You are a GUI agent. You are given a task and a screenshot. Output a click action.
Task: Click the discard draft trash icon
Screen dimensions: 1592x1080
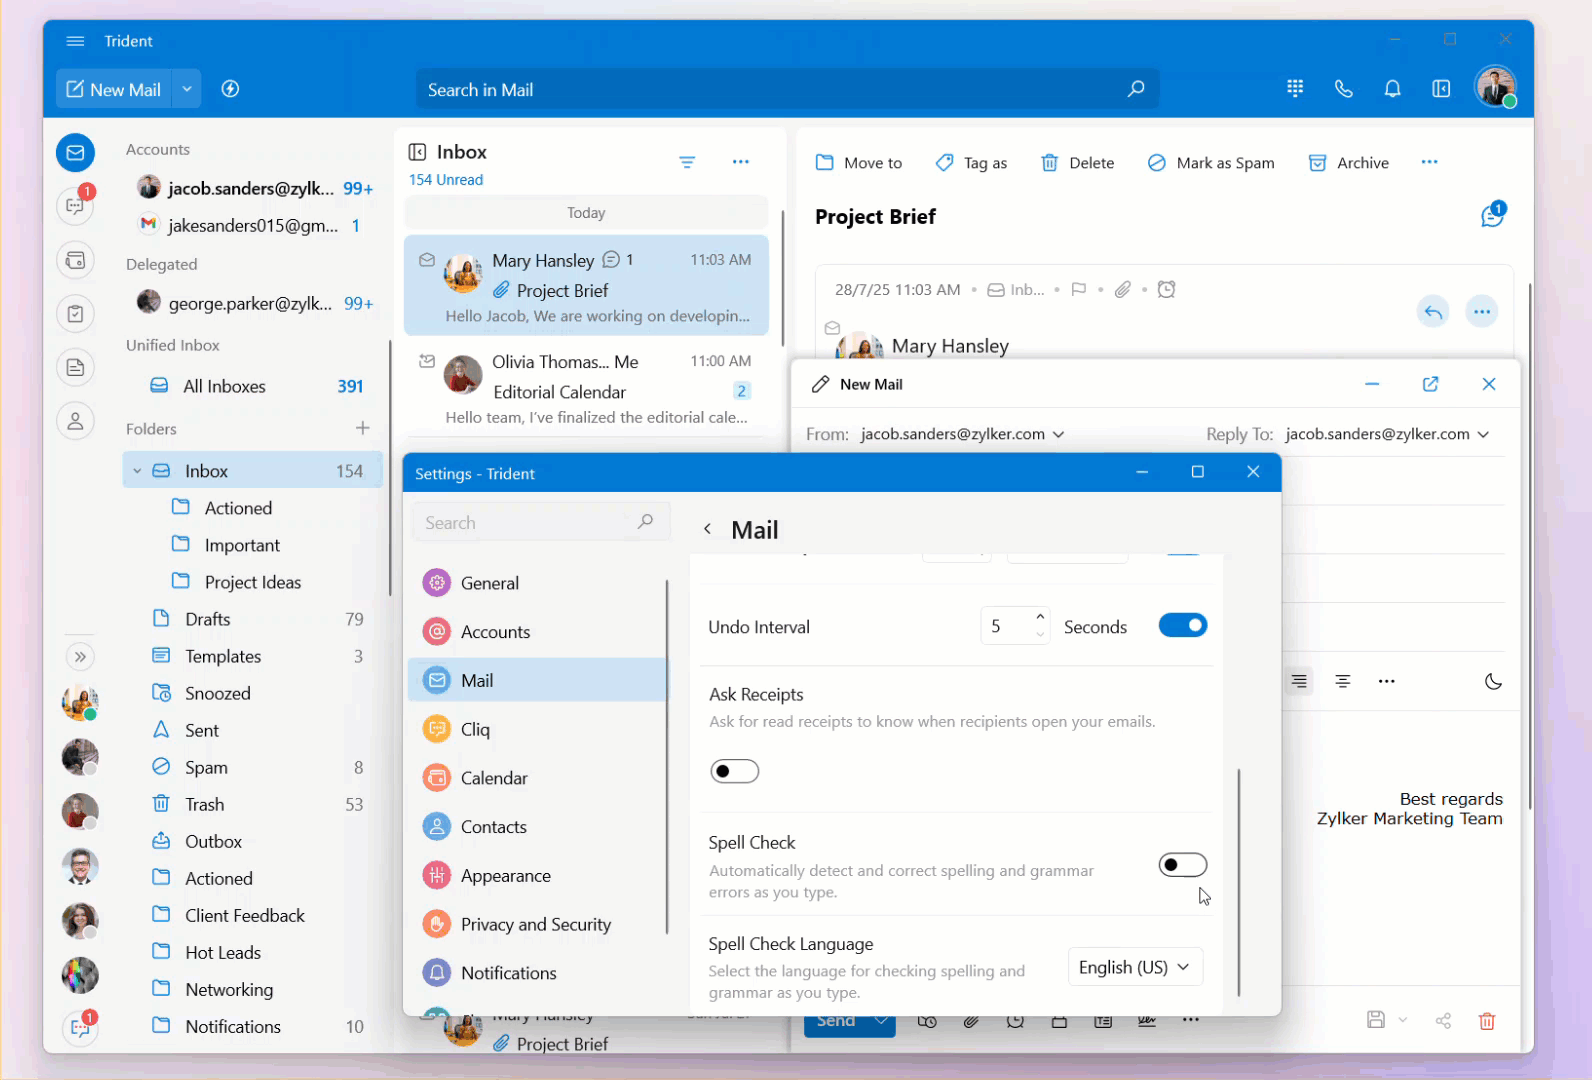[1487, 1021]
